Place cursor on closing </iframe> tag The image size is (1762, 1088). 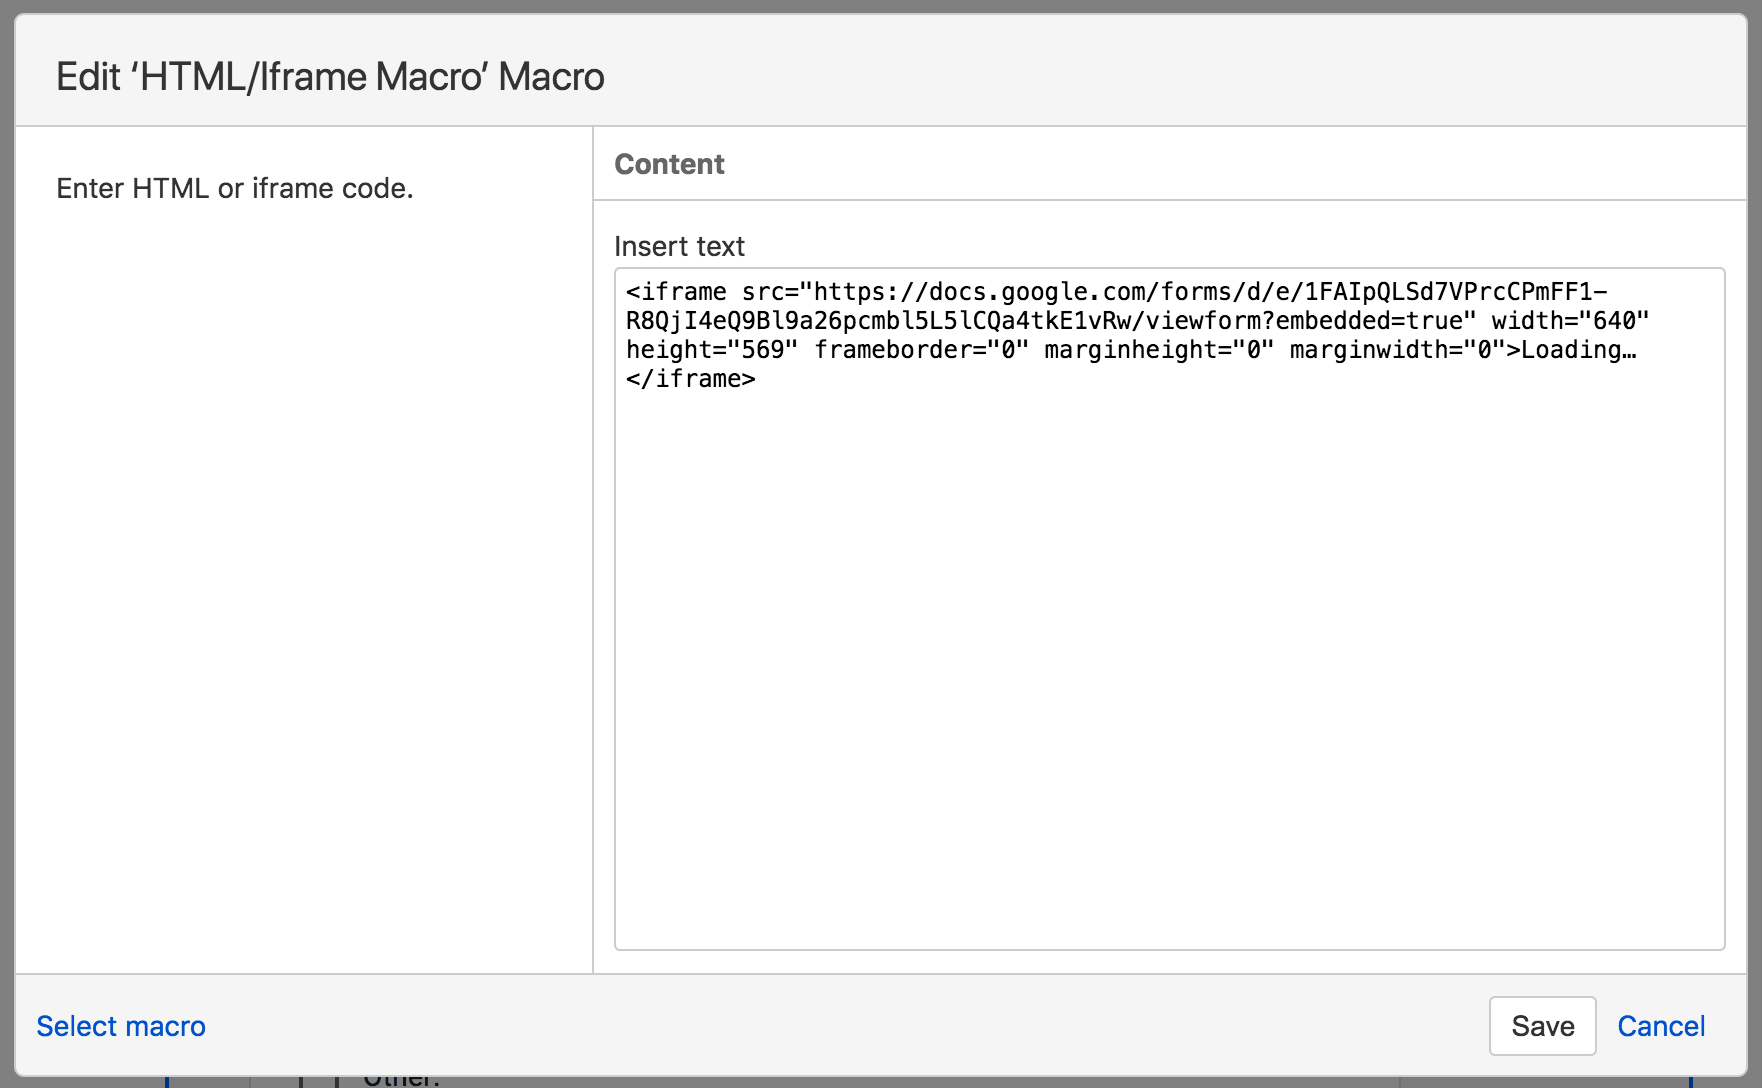pyautogui.click(x=690, y=379)
